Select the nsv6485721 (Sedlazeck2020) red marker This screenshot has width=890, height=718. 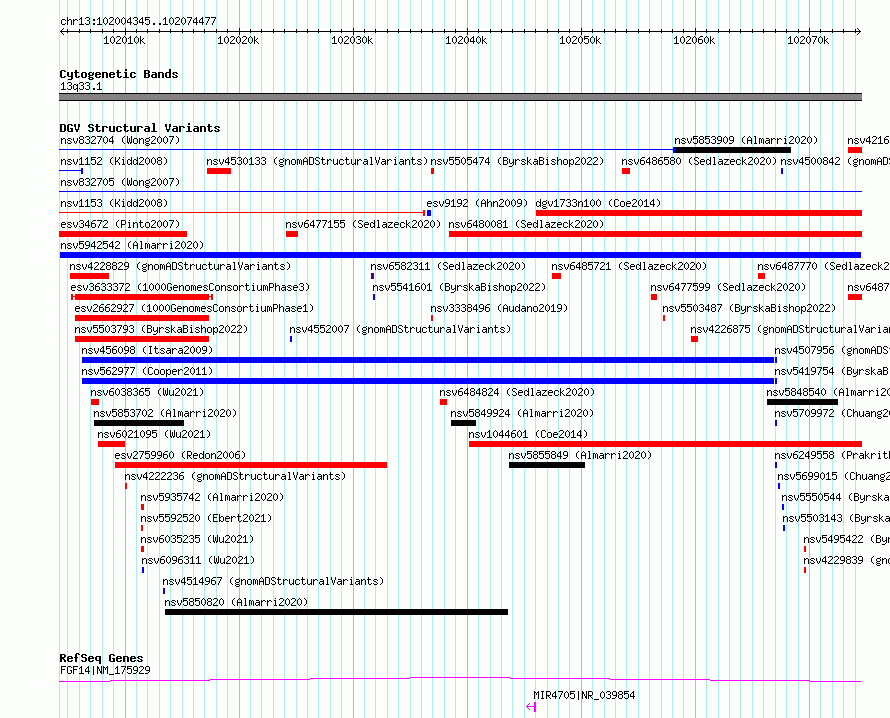click(x=556, y=276)
